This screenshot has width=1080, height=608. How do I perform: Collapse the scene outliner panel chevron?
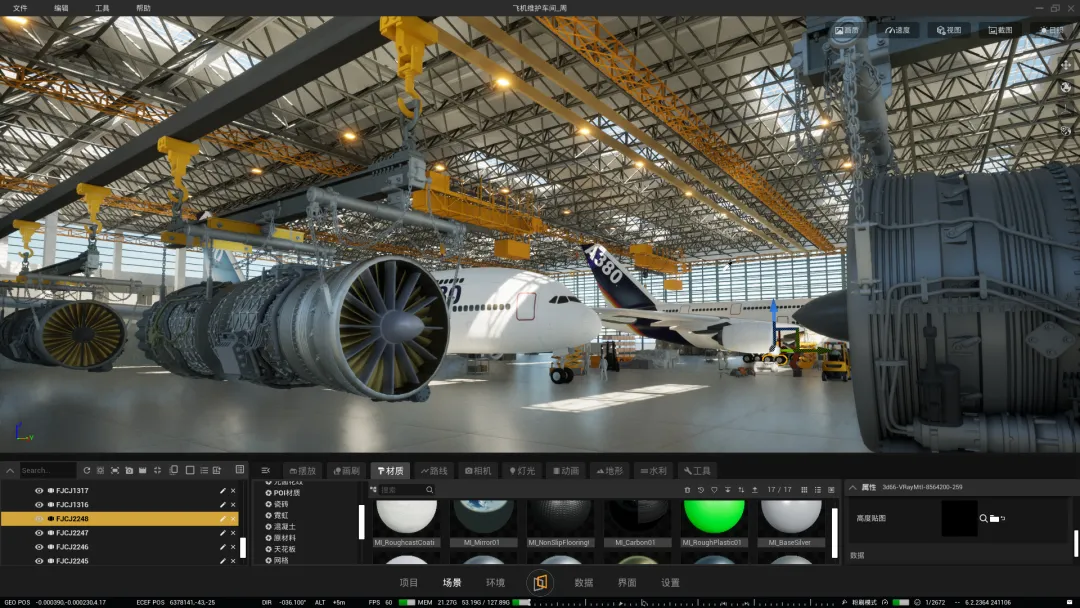click(10, 471)
